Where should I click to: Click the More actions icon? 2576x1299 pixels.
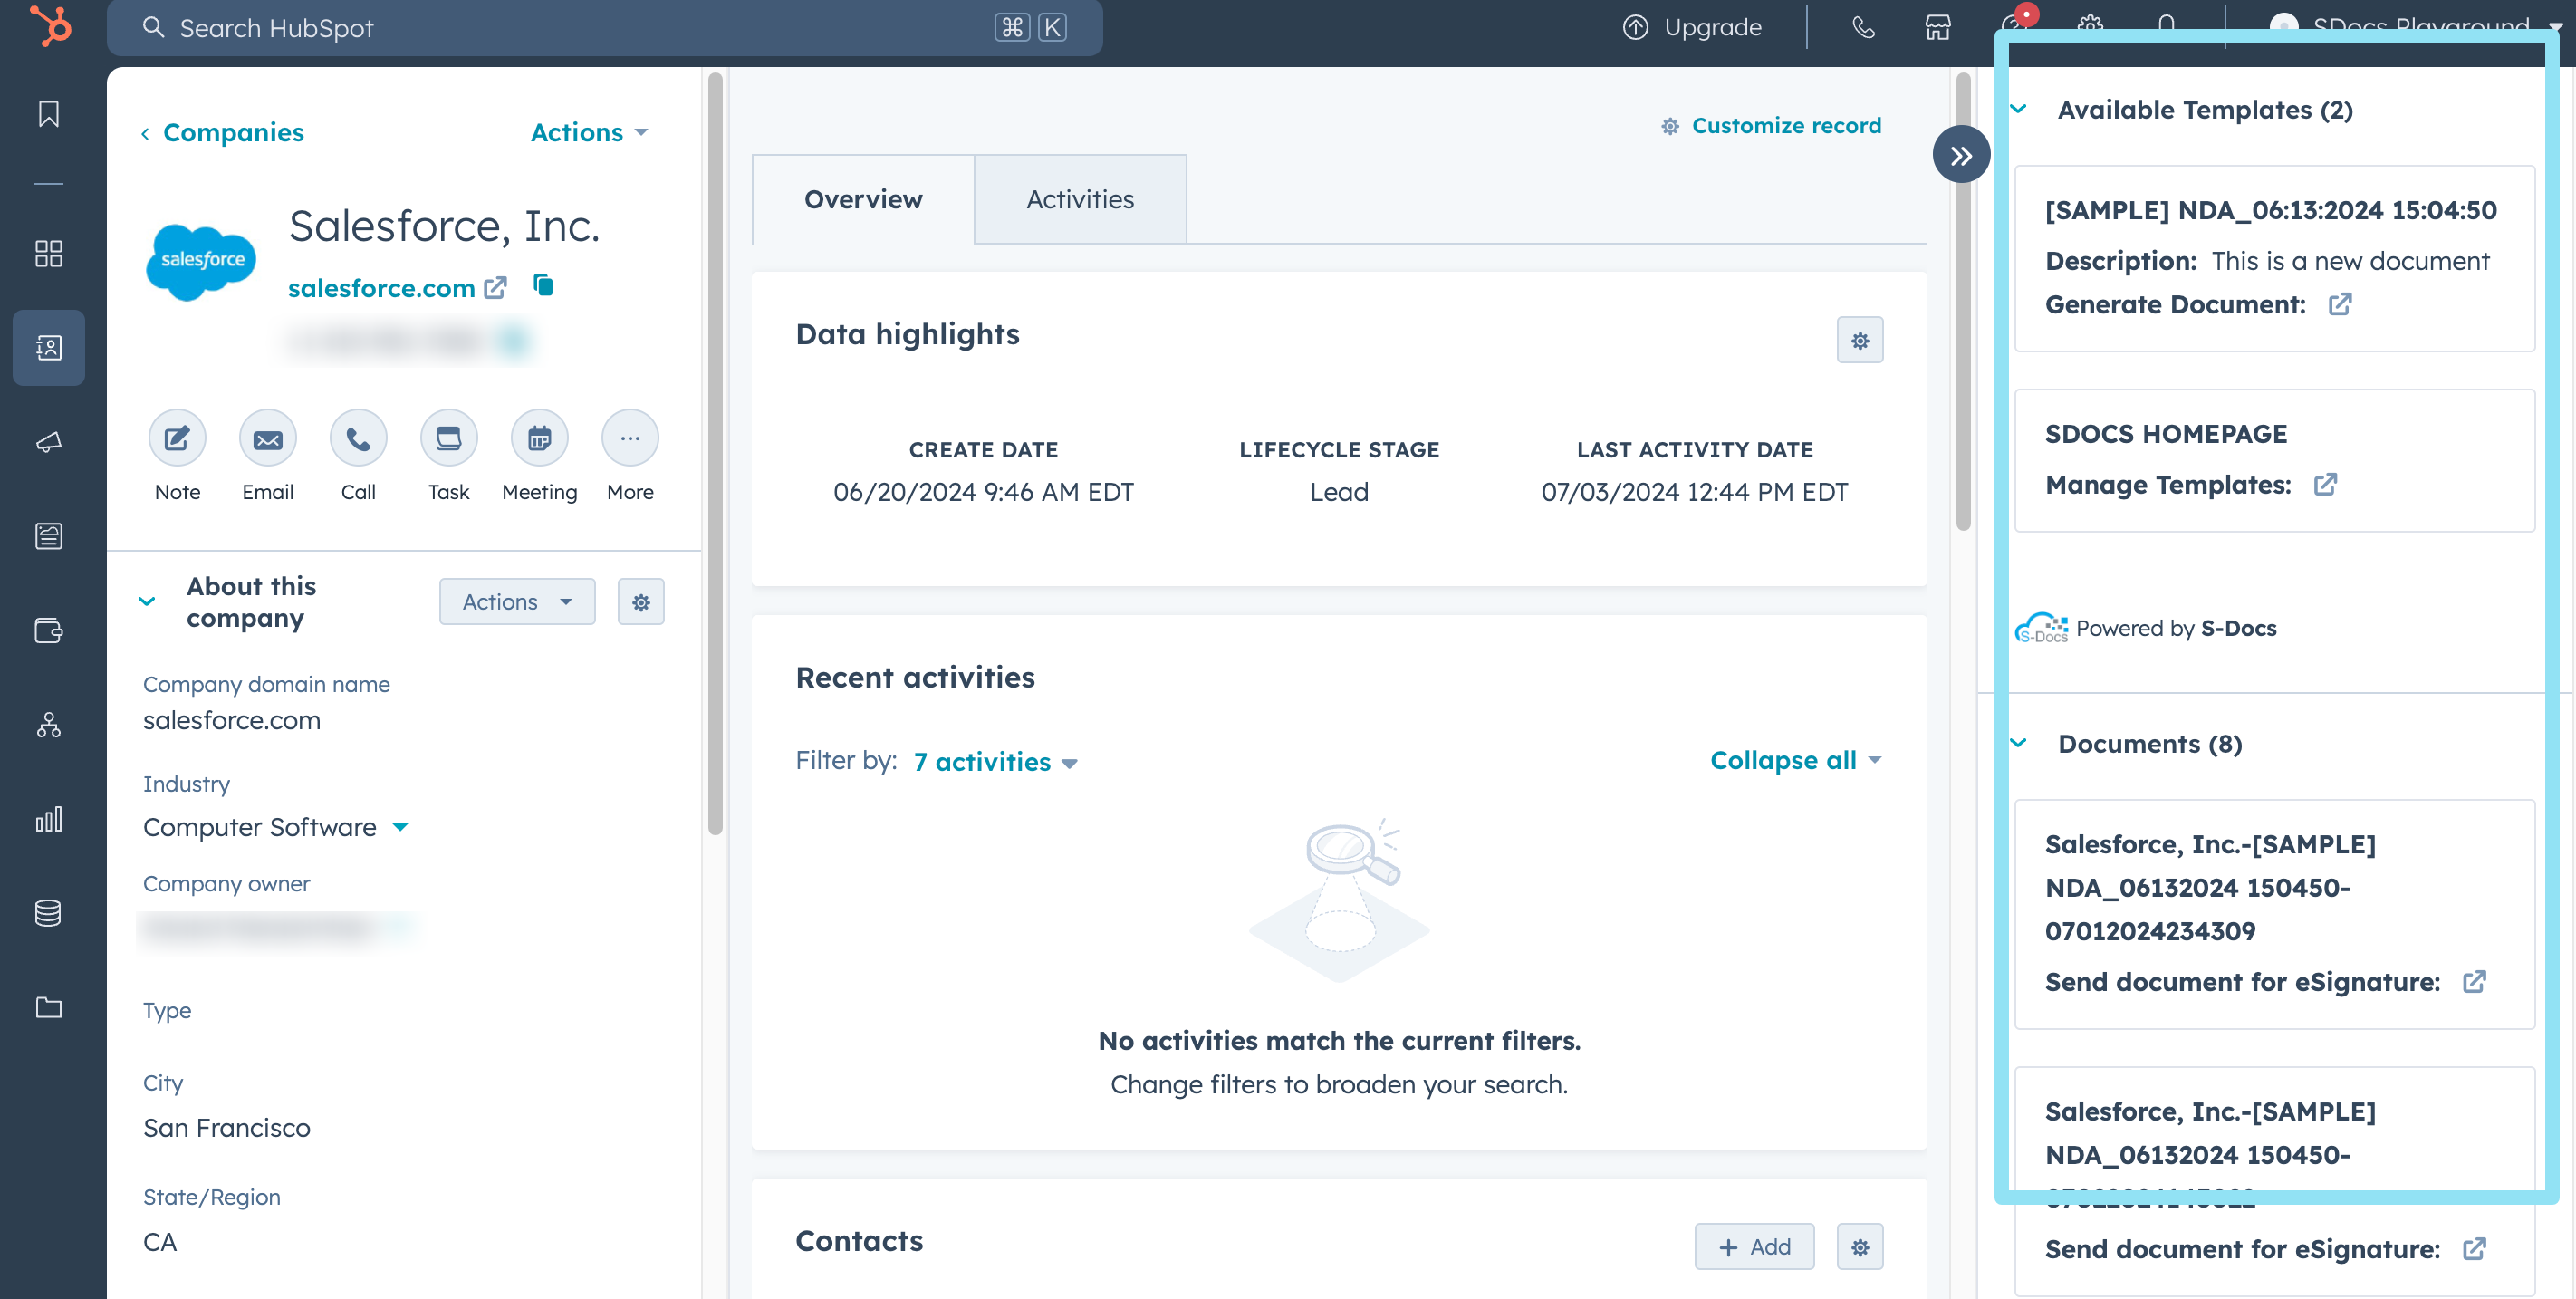pos(630,438)
